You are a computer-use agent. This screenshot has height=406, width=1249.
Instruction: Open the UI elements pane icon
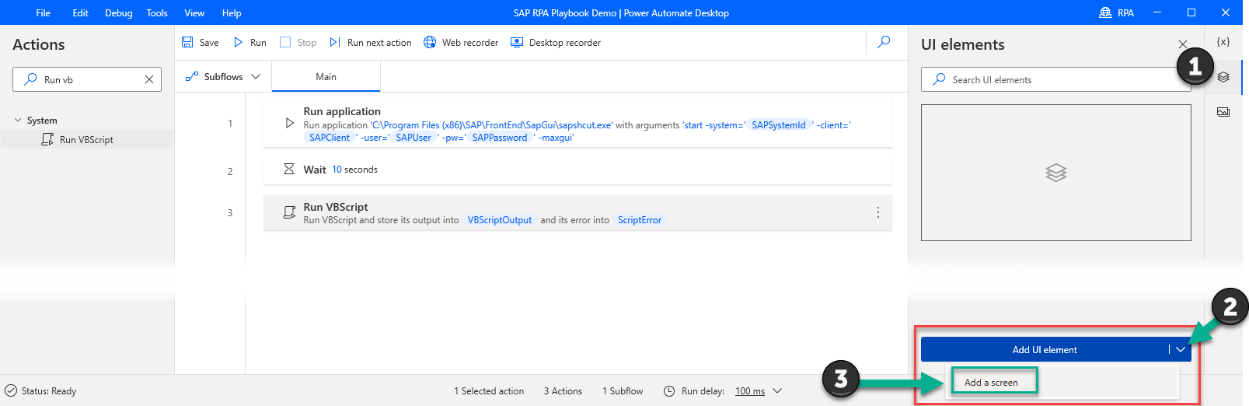1223,77
